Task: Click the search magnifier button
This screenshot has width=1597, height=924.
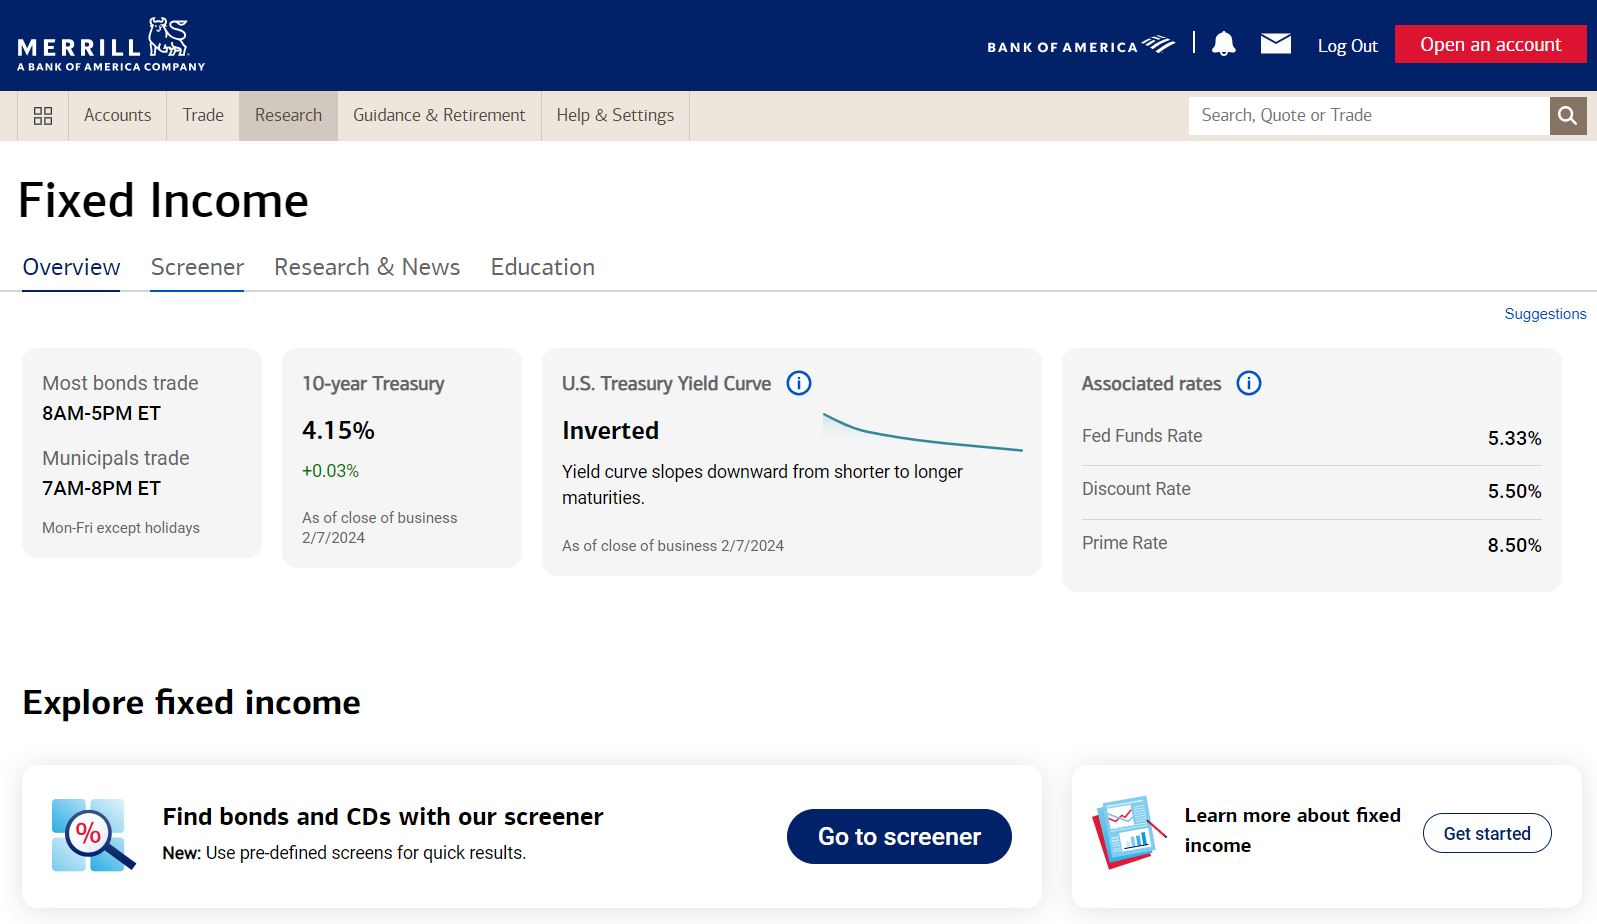Action: pyautogui.click(x=1568, y=116)
